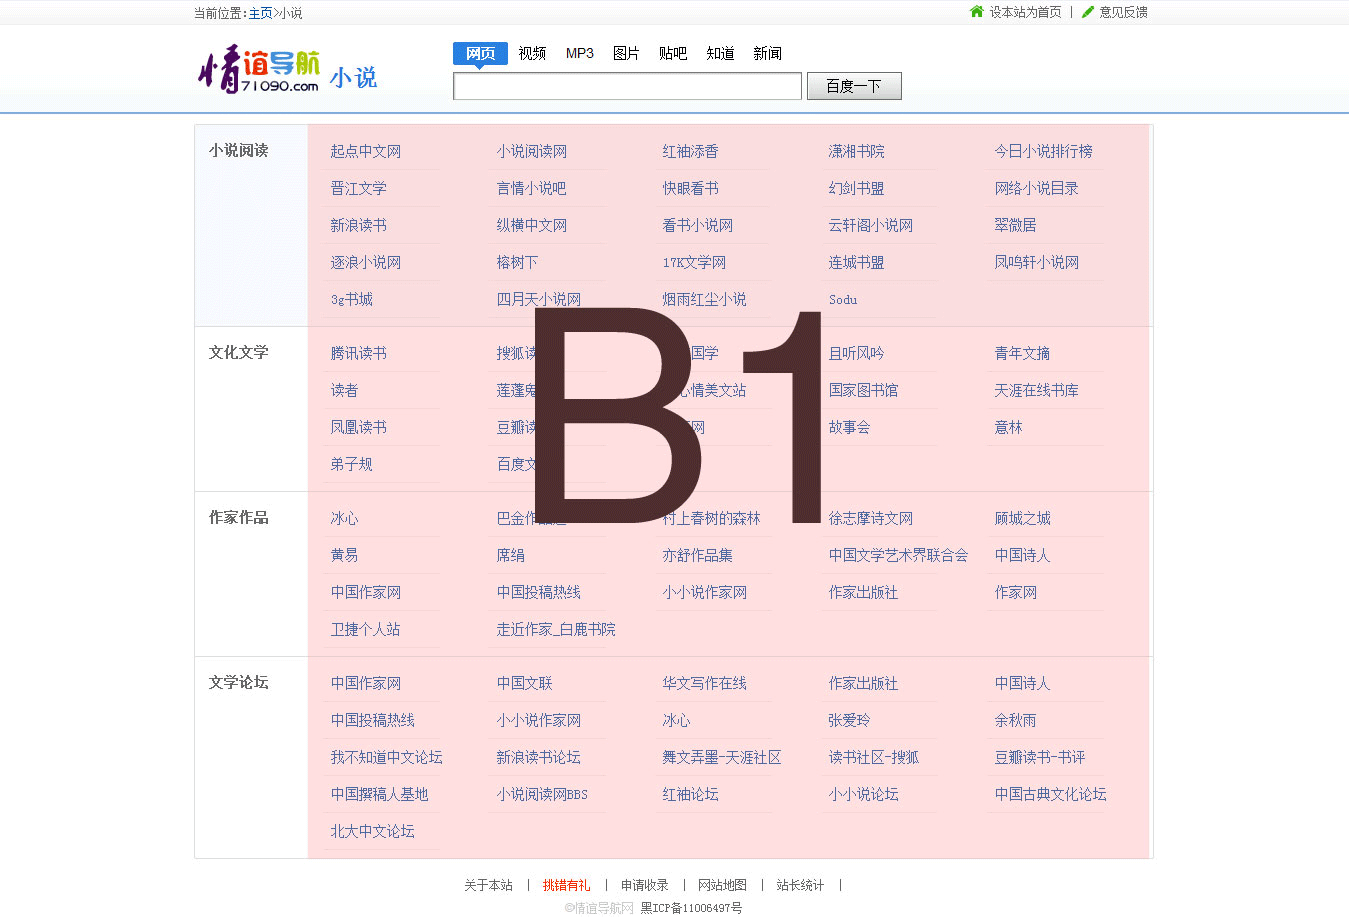The width and height of the screenshot is (1349, 917).
Task: Click the 读者 link
Action: pyautogui.click(x=345, y=390)
